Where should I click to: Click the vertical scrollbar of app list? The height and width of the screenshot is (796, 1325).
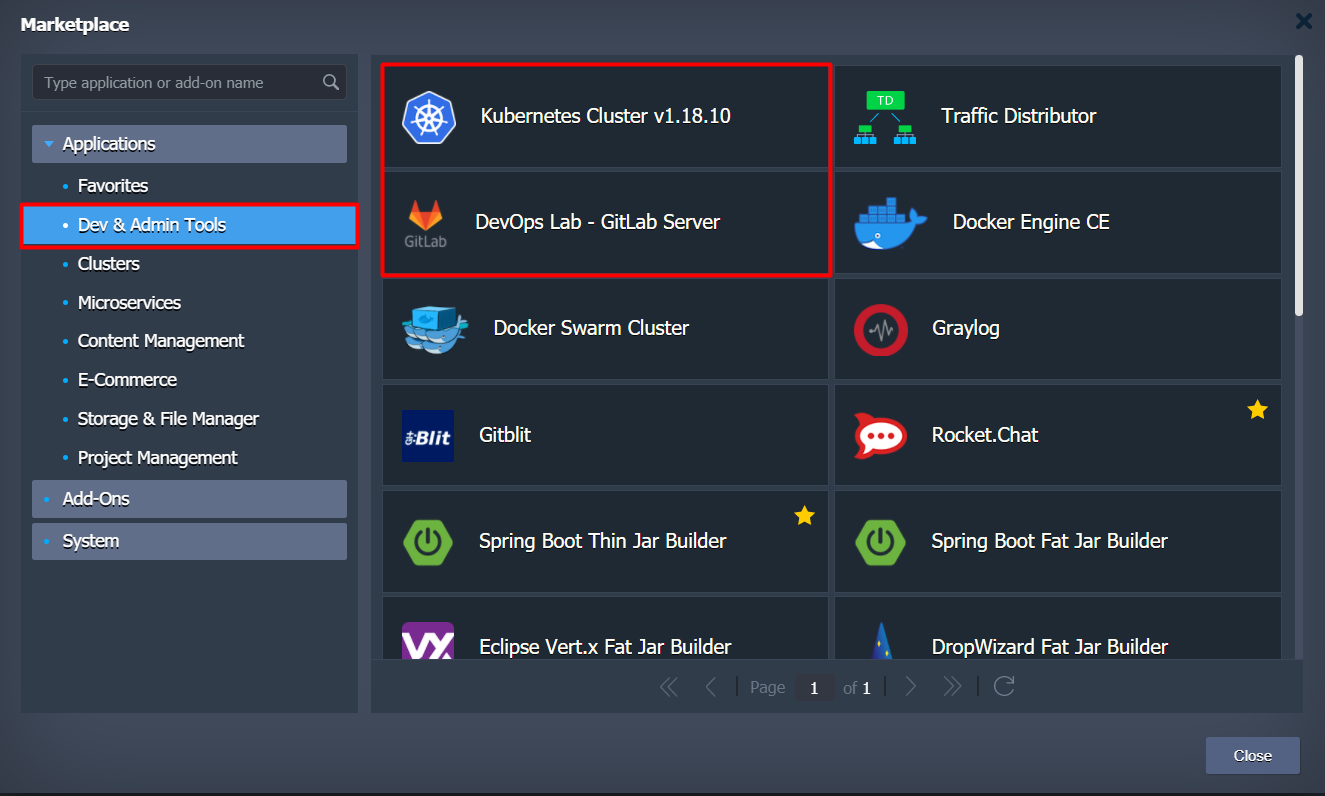[x=1299, y=186]
